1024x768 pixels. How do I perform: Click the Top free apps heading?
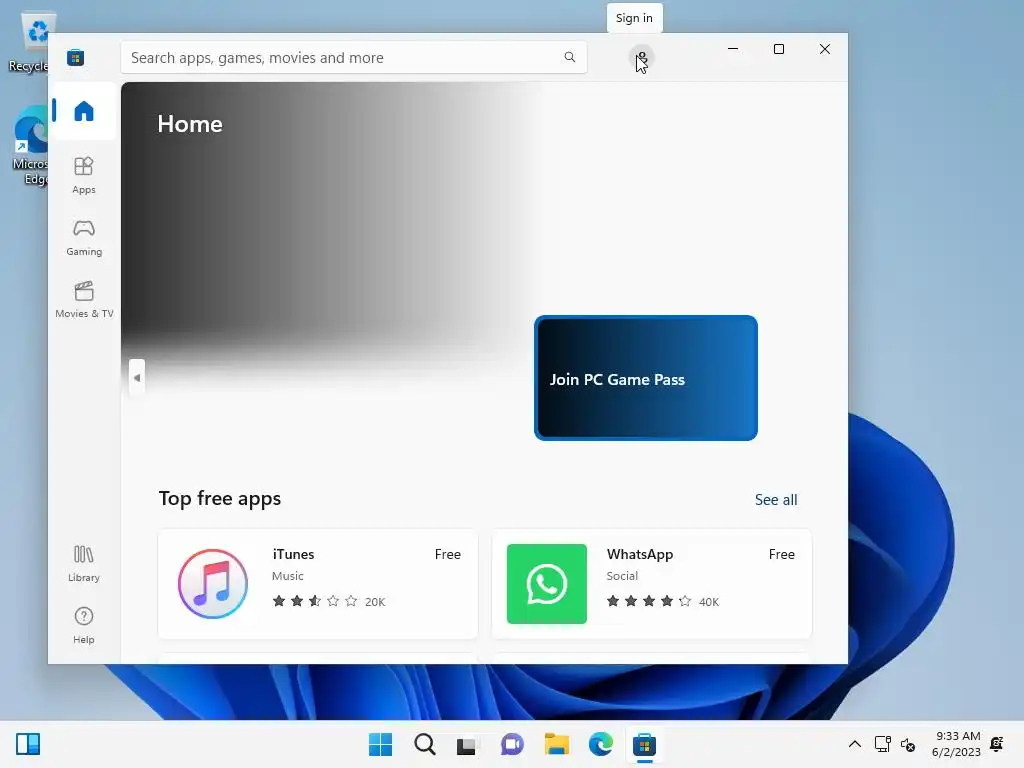[x=219, y=498]
